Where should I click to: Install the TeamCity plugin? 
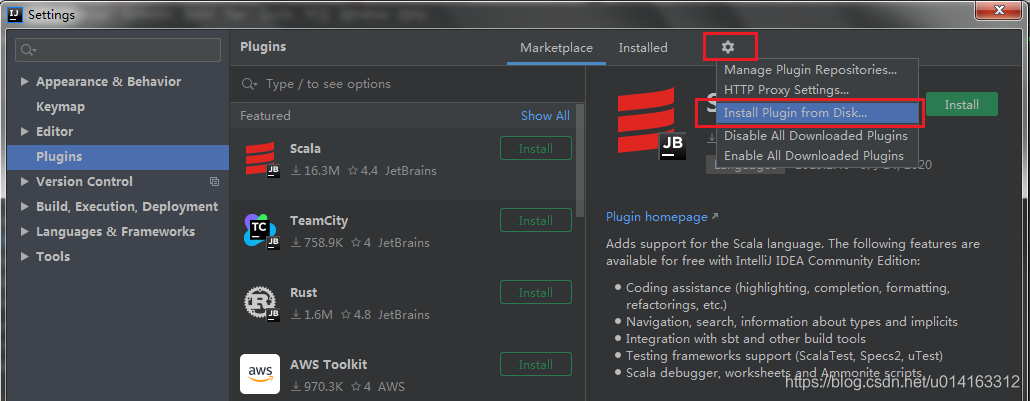coord(536,220)
